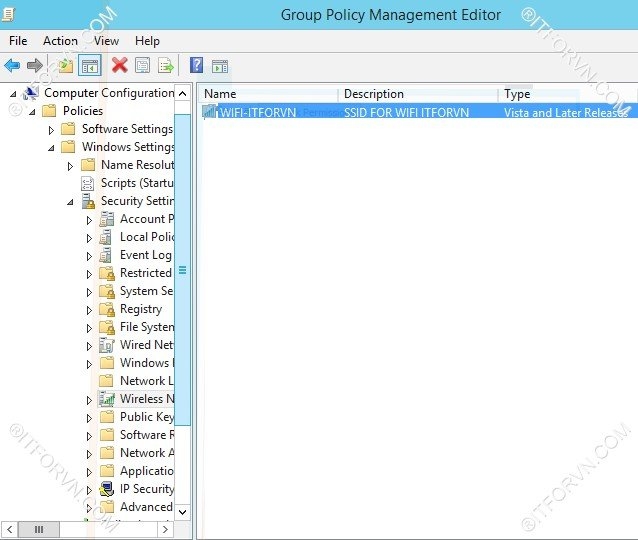This screenshot has width=638, height=540.
Task: Click the blue Help icon
Action: pos(196,66)
